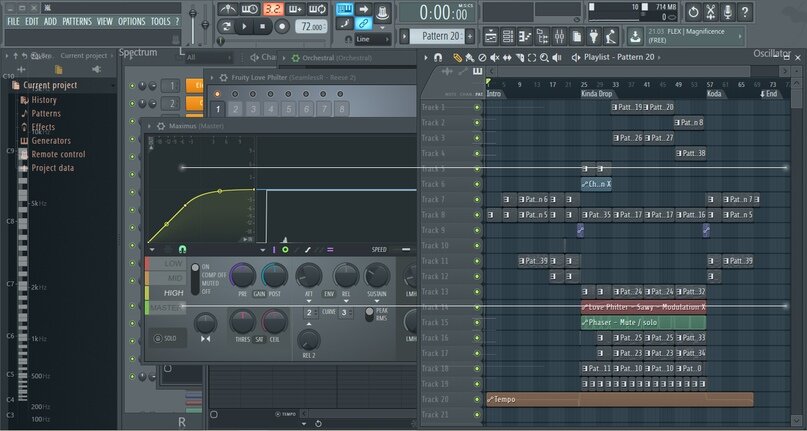This screenshot has height=431, width=807.
Task: Open the Orchestral plugin options arrow
Action: coord(283,58)
